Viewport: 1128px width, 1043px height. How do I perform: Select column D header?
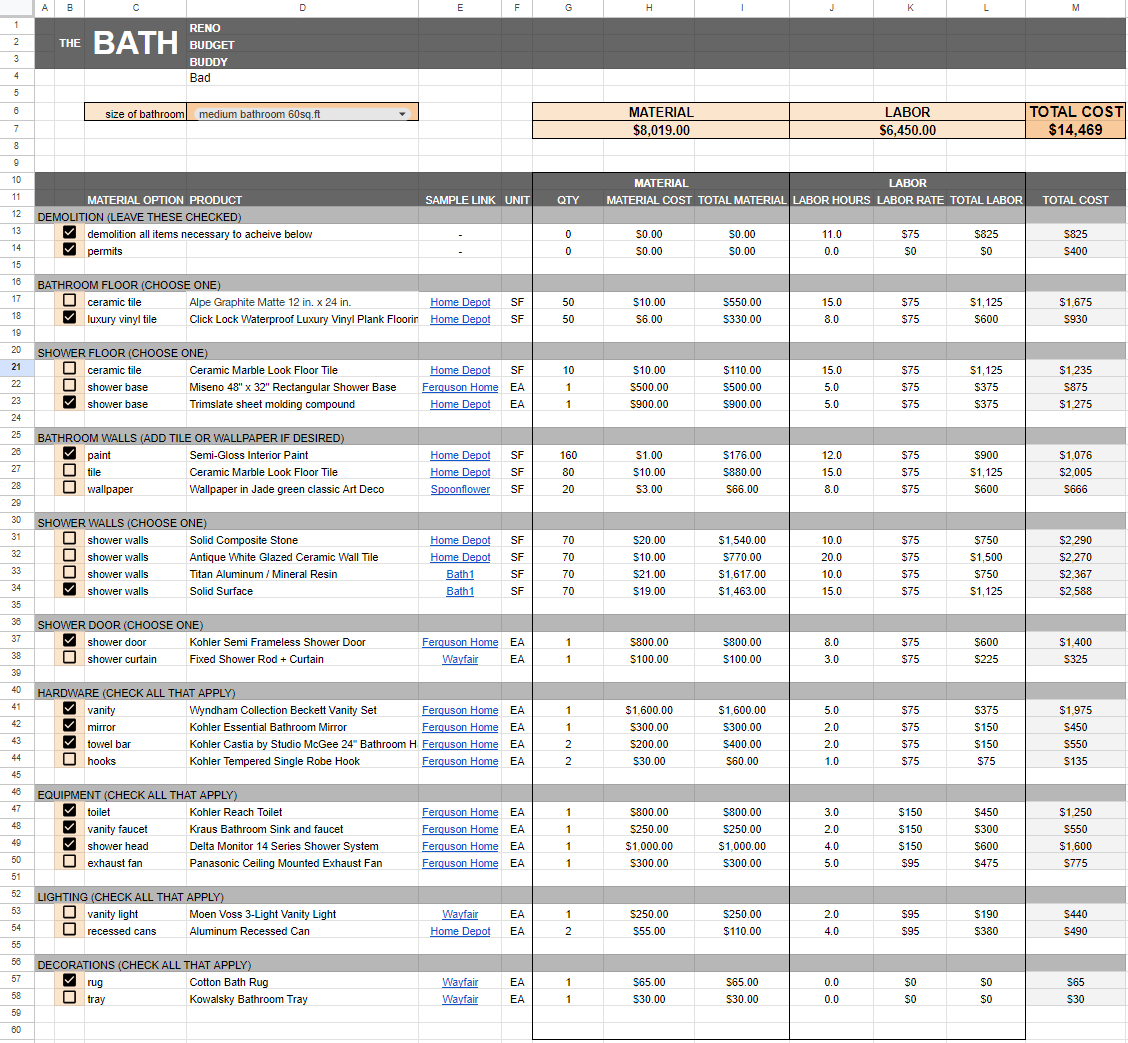point(302,8)
